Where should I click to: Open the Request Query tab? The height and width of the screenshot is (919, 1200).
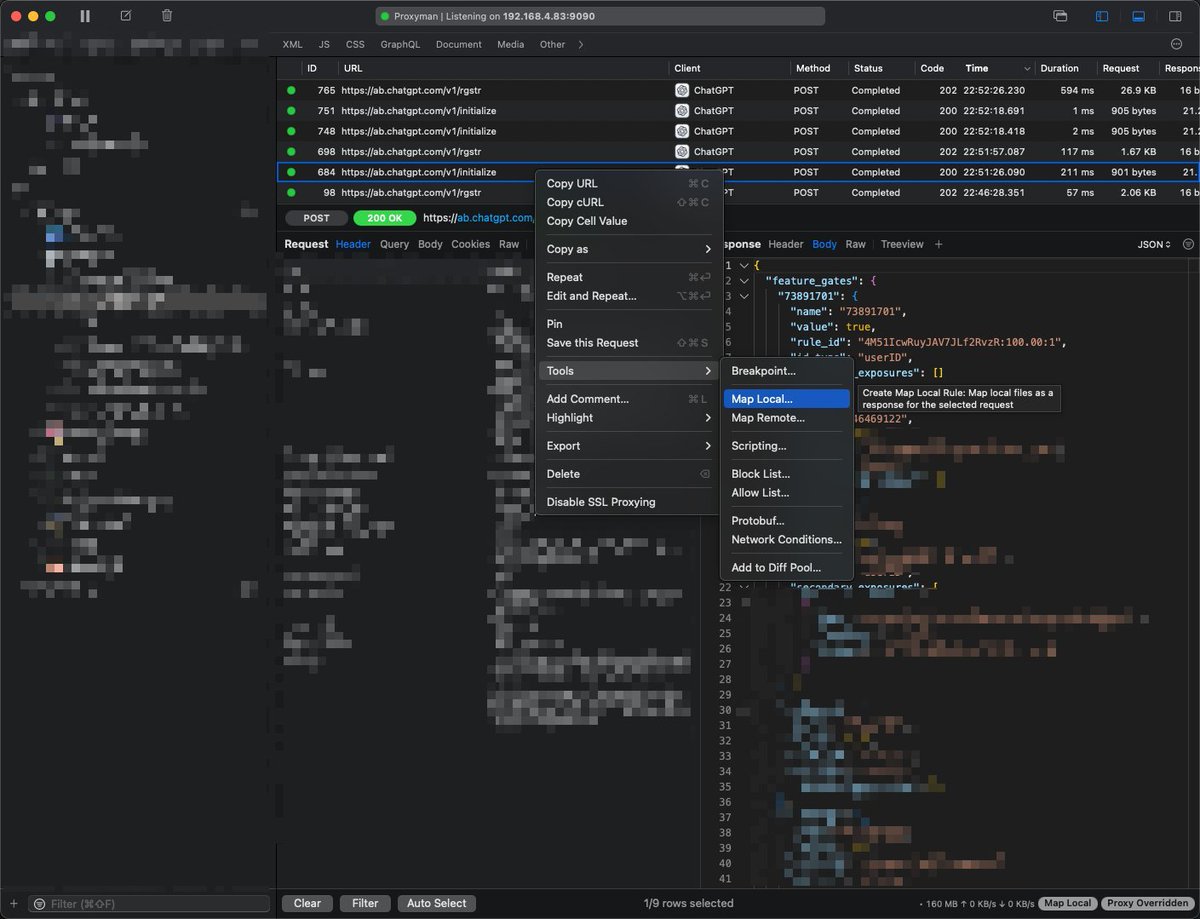394,244
